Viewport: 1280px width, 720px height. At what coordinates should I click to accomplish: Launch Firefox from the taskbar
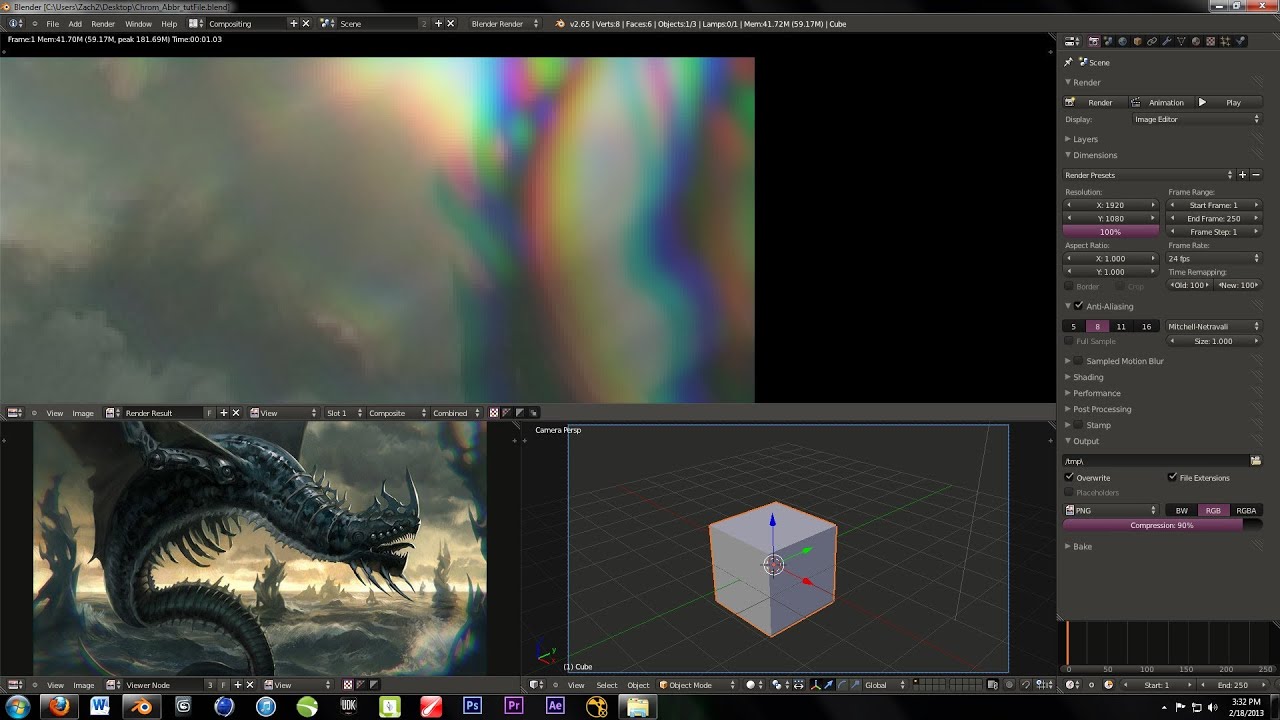pos(59,706)
